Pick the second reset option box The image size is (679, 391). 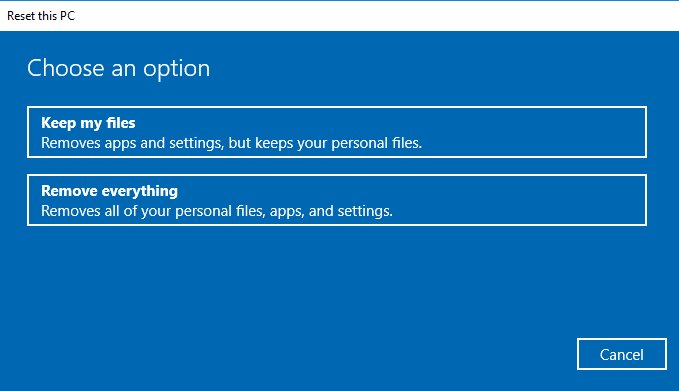point(337,200)
